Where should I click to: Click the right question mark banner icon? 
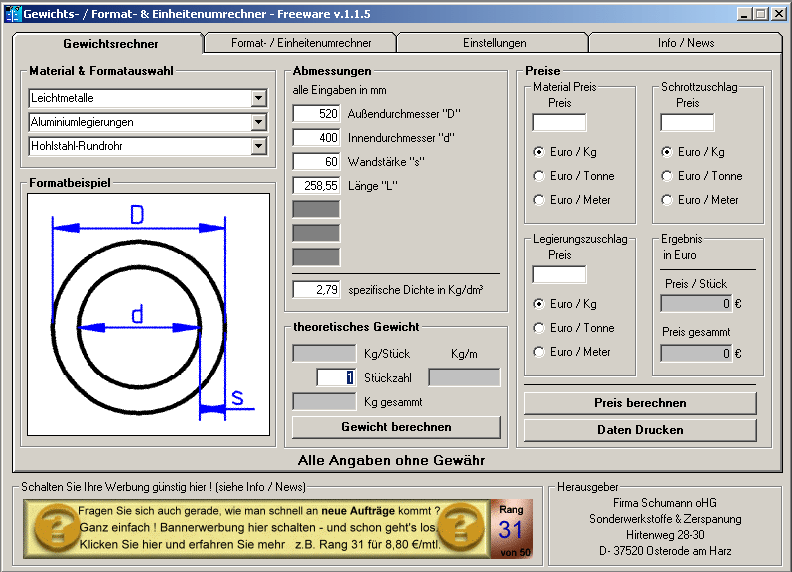[x=462, y=528]
